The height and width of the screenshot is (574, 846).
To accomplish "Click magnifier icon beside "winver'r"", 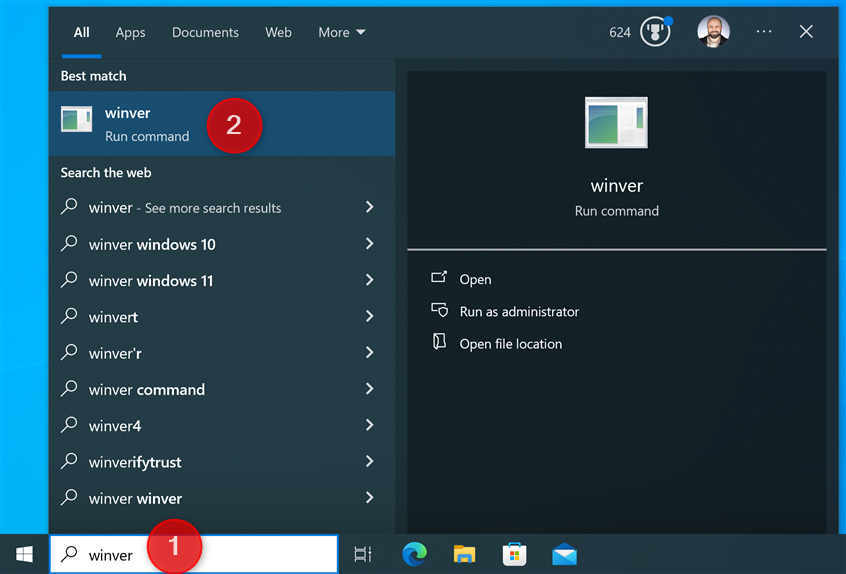I will click(69, 352).
